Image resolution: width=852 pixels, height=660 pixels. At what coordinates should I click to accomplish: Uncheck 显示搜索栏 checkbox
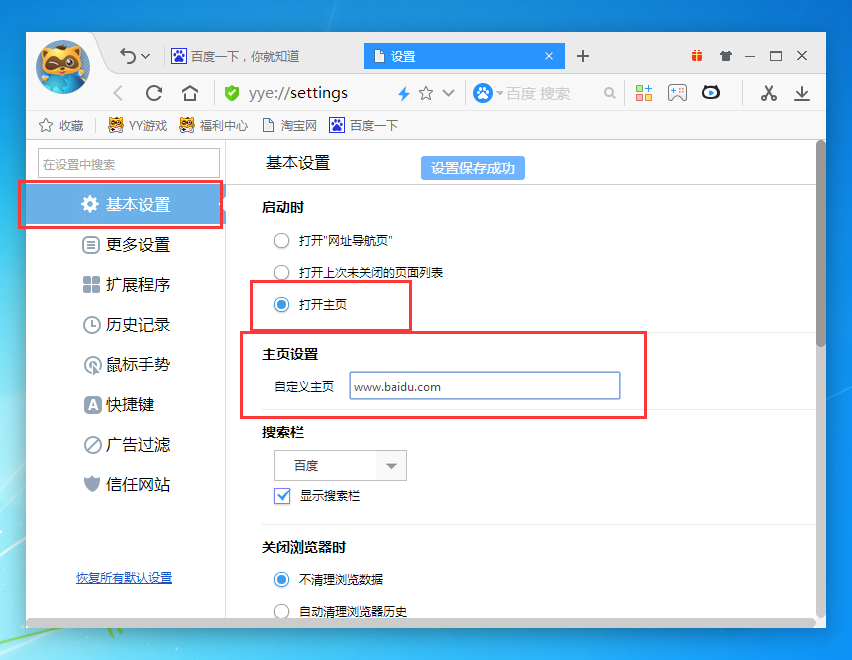(282, 495)
